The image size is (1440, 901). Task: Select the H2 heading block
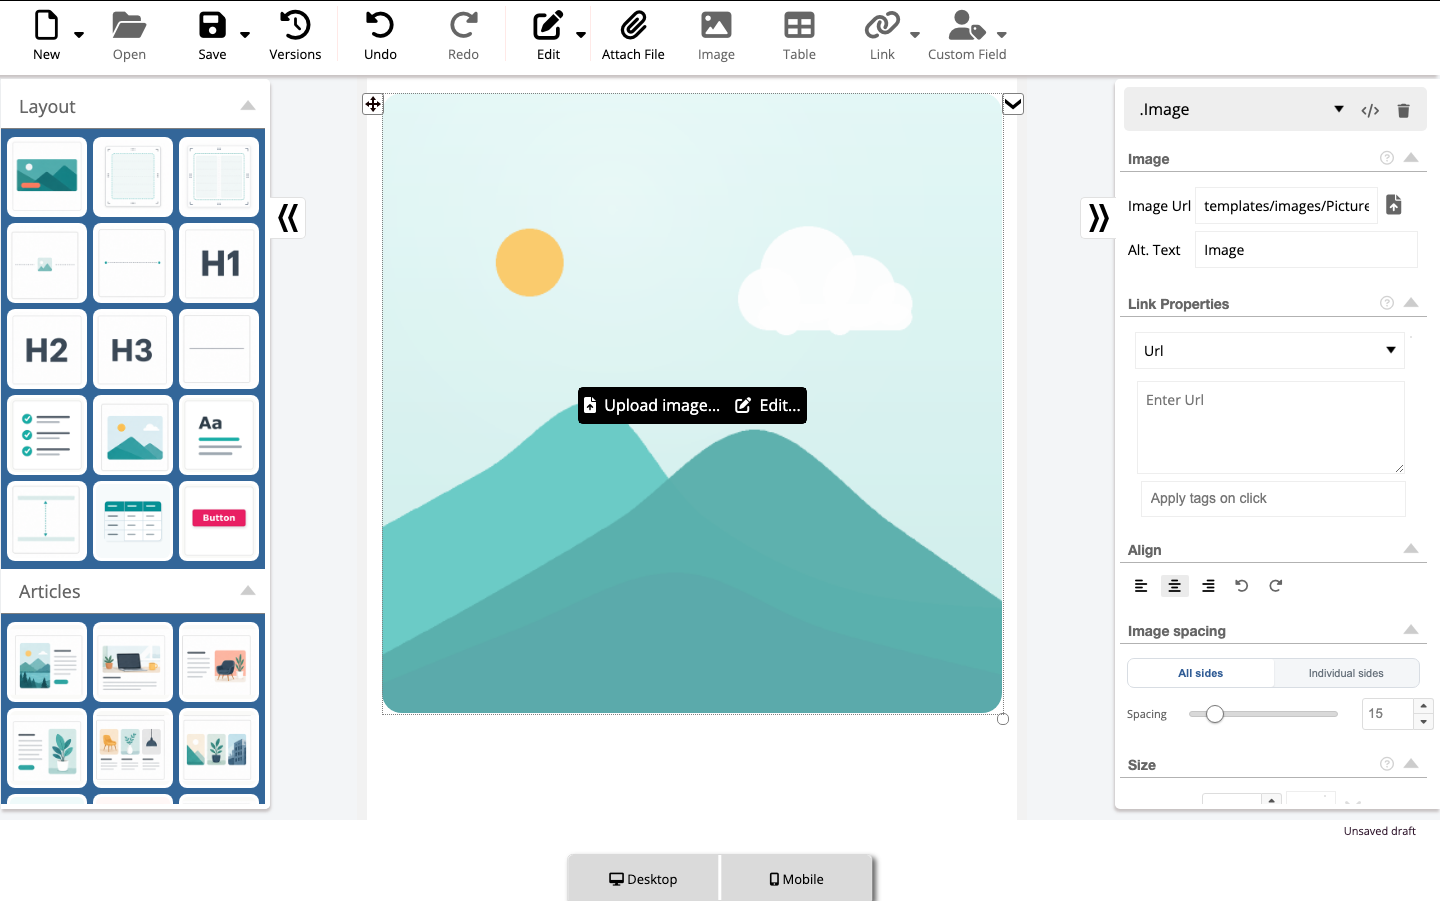(47, 349)
